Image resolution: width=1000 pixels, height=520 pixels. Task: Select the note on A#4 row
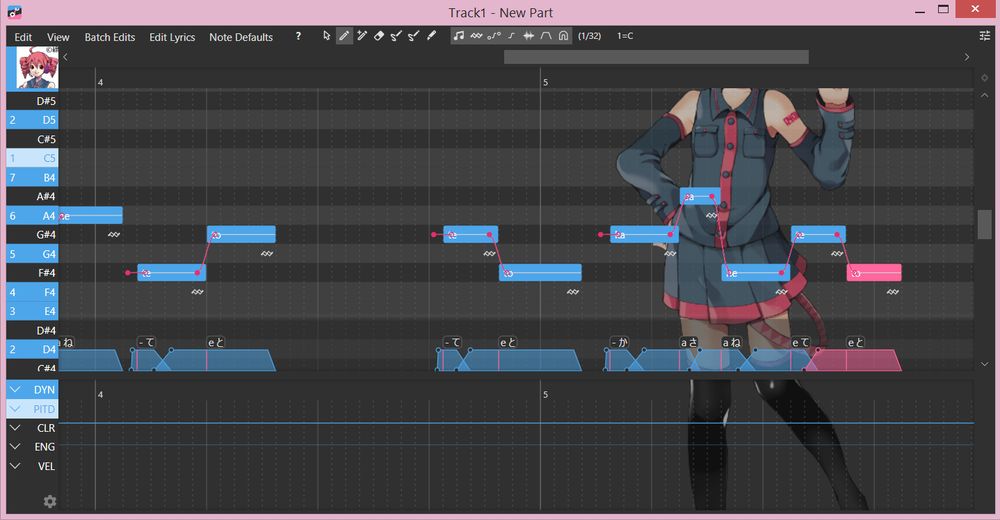point(700,197)
